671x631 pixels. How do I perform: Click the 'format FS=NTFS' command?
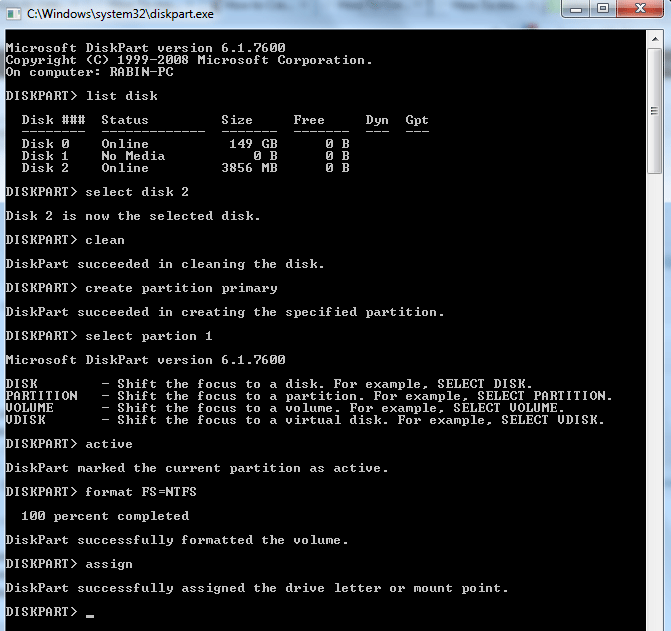pos(141,492)
